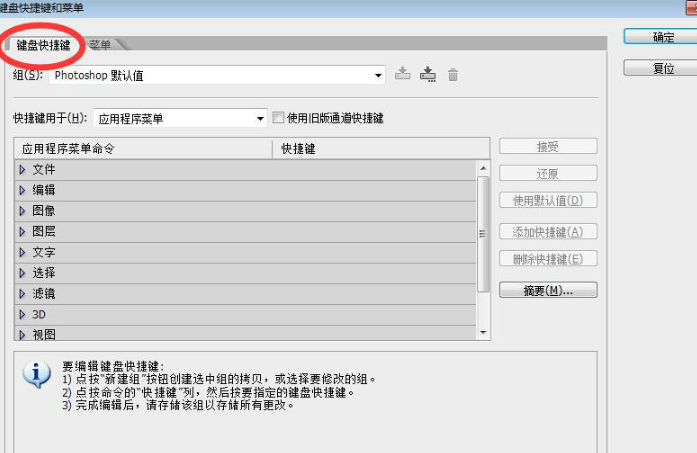697x453 pixels.
Task: Expand the 滤镜 menu commands
Action: [22, 293]
